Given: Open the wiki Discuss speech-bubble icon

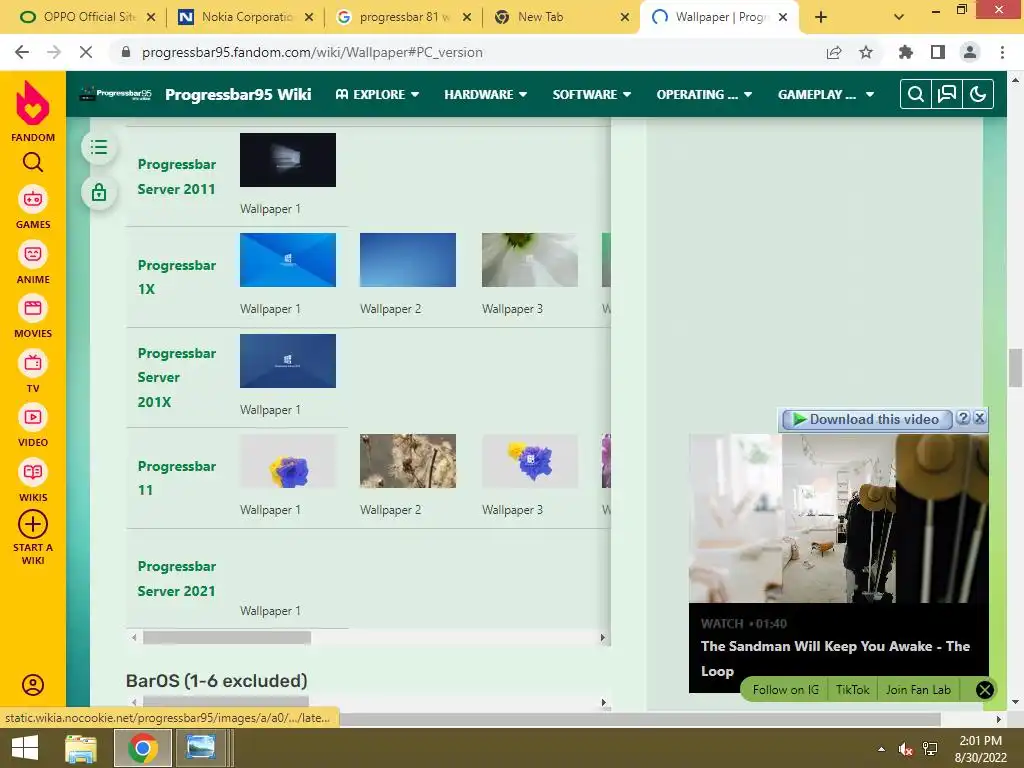Looking at the screenshot, I should coord(946,95).
